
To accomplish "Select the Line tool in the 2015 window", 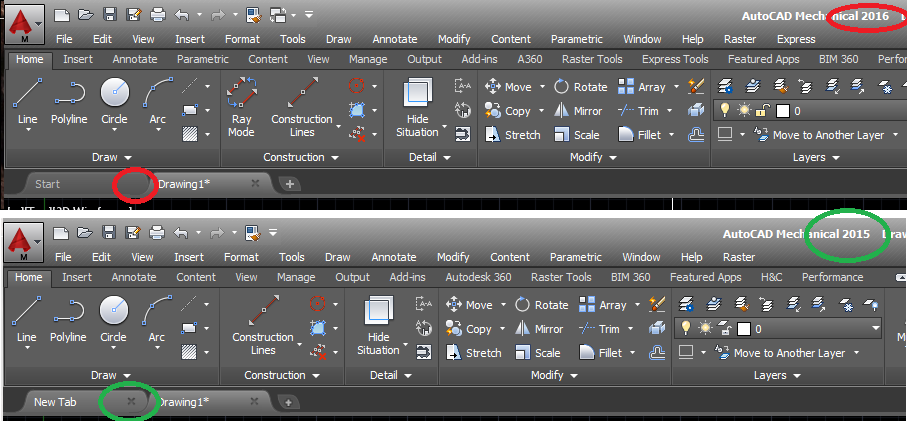I will (x=27, y=319).
